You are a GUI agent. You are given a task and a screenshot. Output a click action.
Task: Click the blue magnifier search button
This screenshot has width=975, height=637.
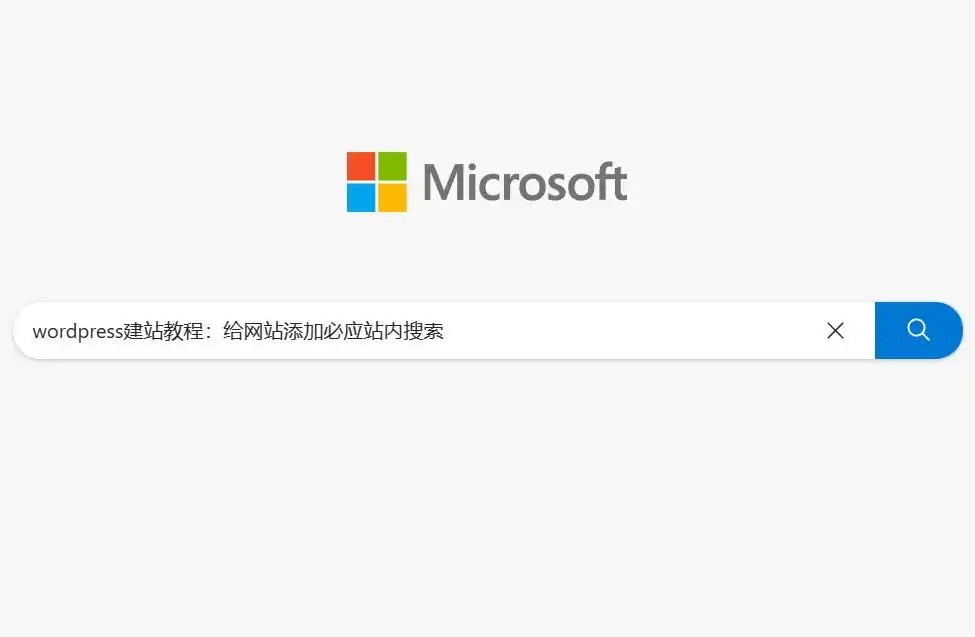point(918,330)
